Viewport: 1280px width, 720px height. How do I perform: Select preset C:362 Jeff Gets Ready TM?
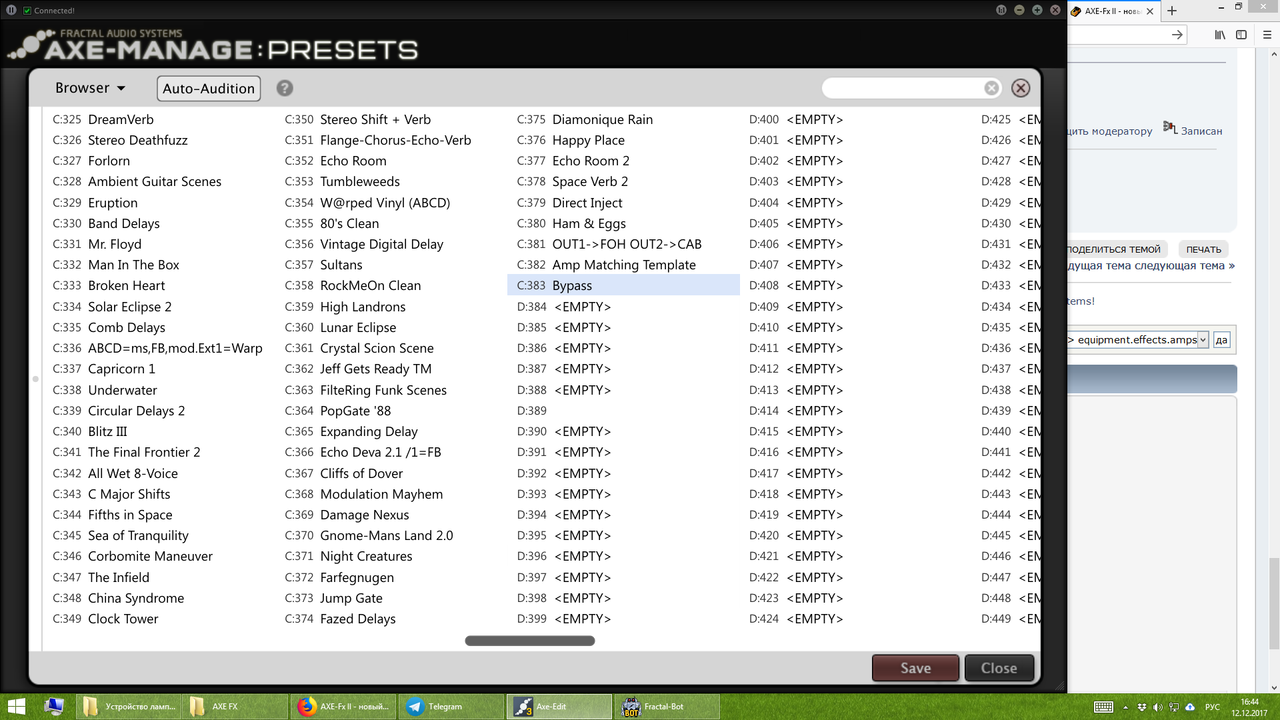(x=392, y=369)
